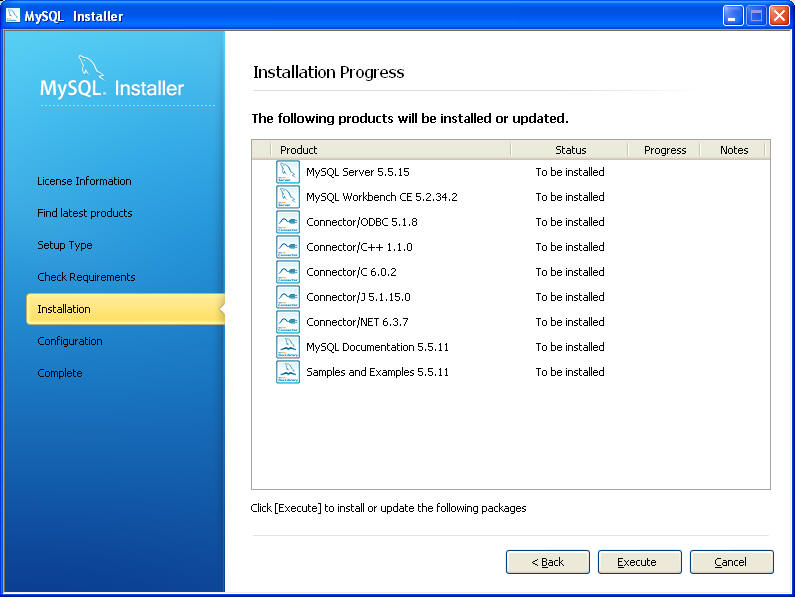Screen dimensions: 795x597
Task: Select the MySQL Documentation 5.5.11 icon
Action: (288, 347)
